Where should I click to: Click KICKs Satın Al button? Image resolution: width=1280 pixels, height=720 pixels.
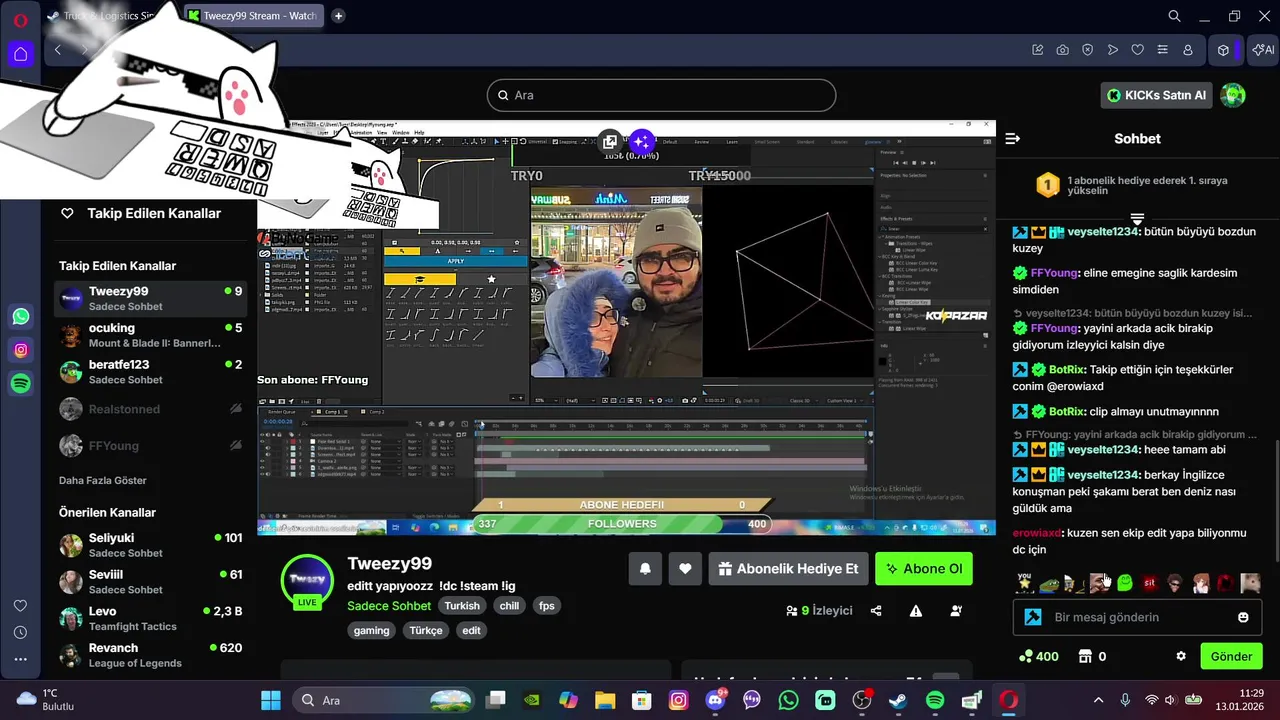[1158, 95]
